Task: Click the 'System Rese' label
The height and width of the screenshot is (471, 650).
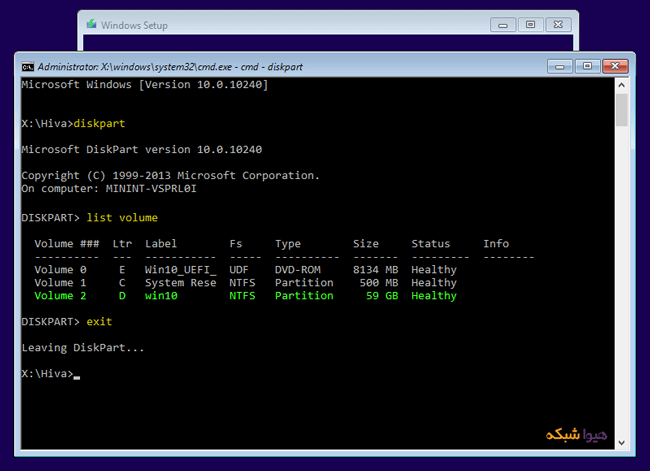Action: pos(180,283)
